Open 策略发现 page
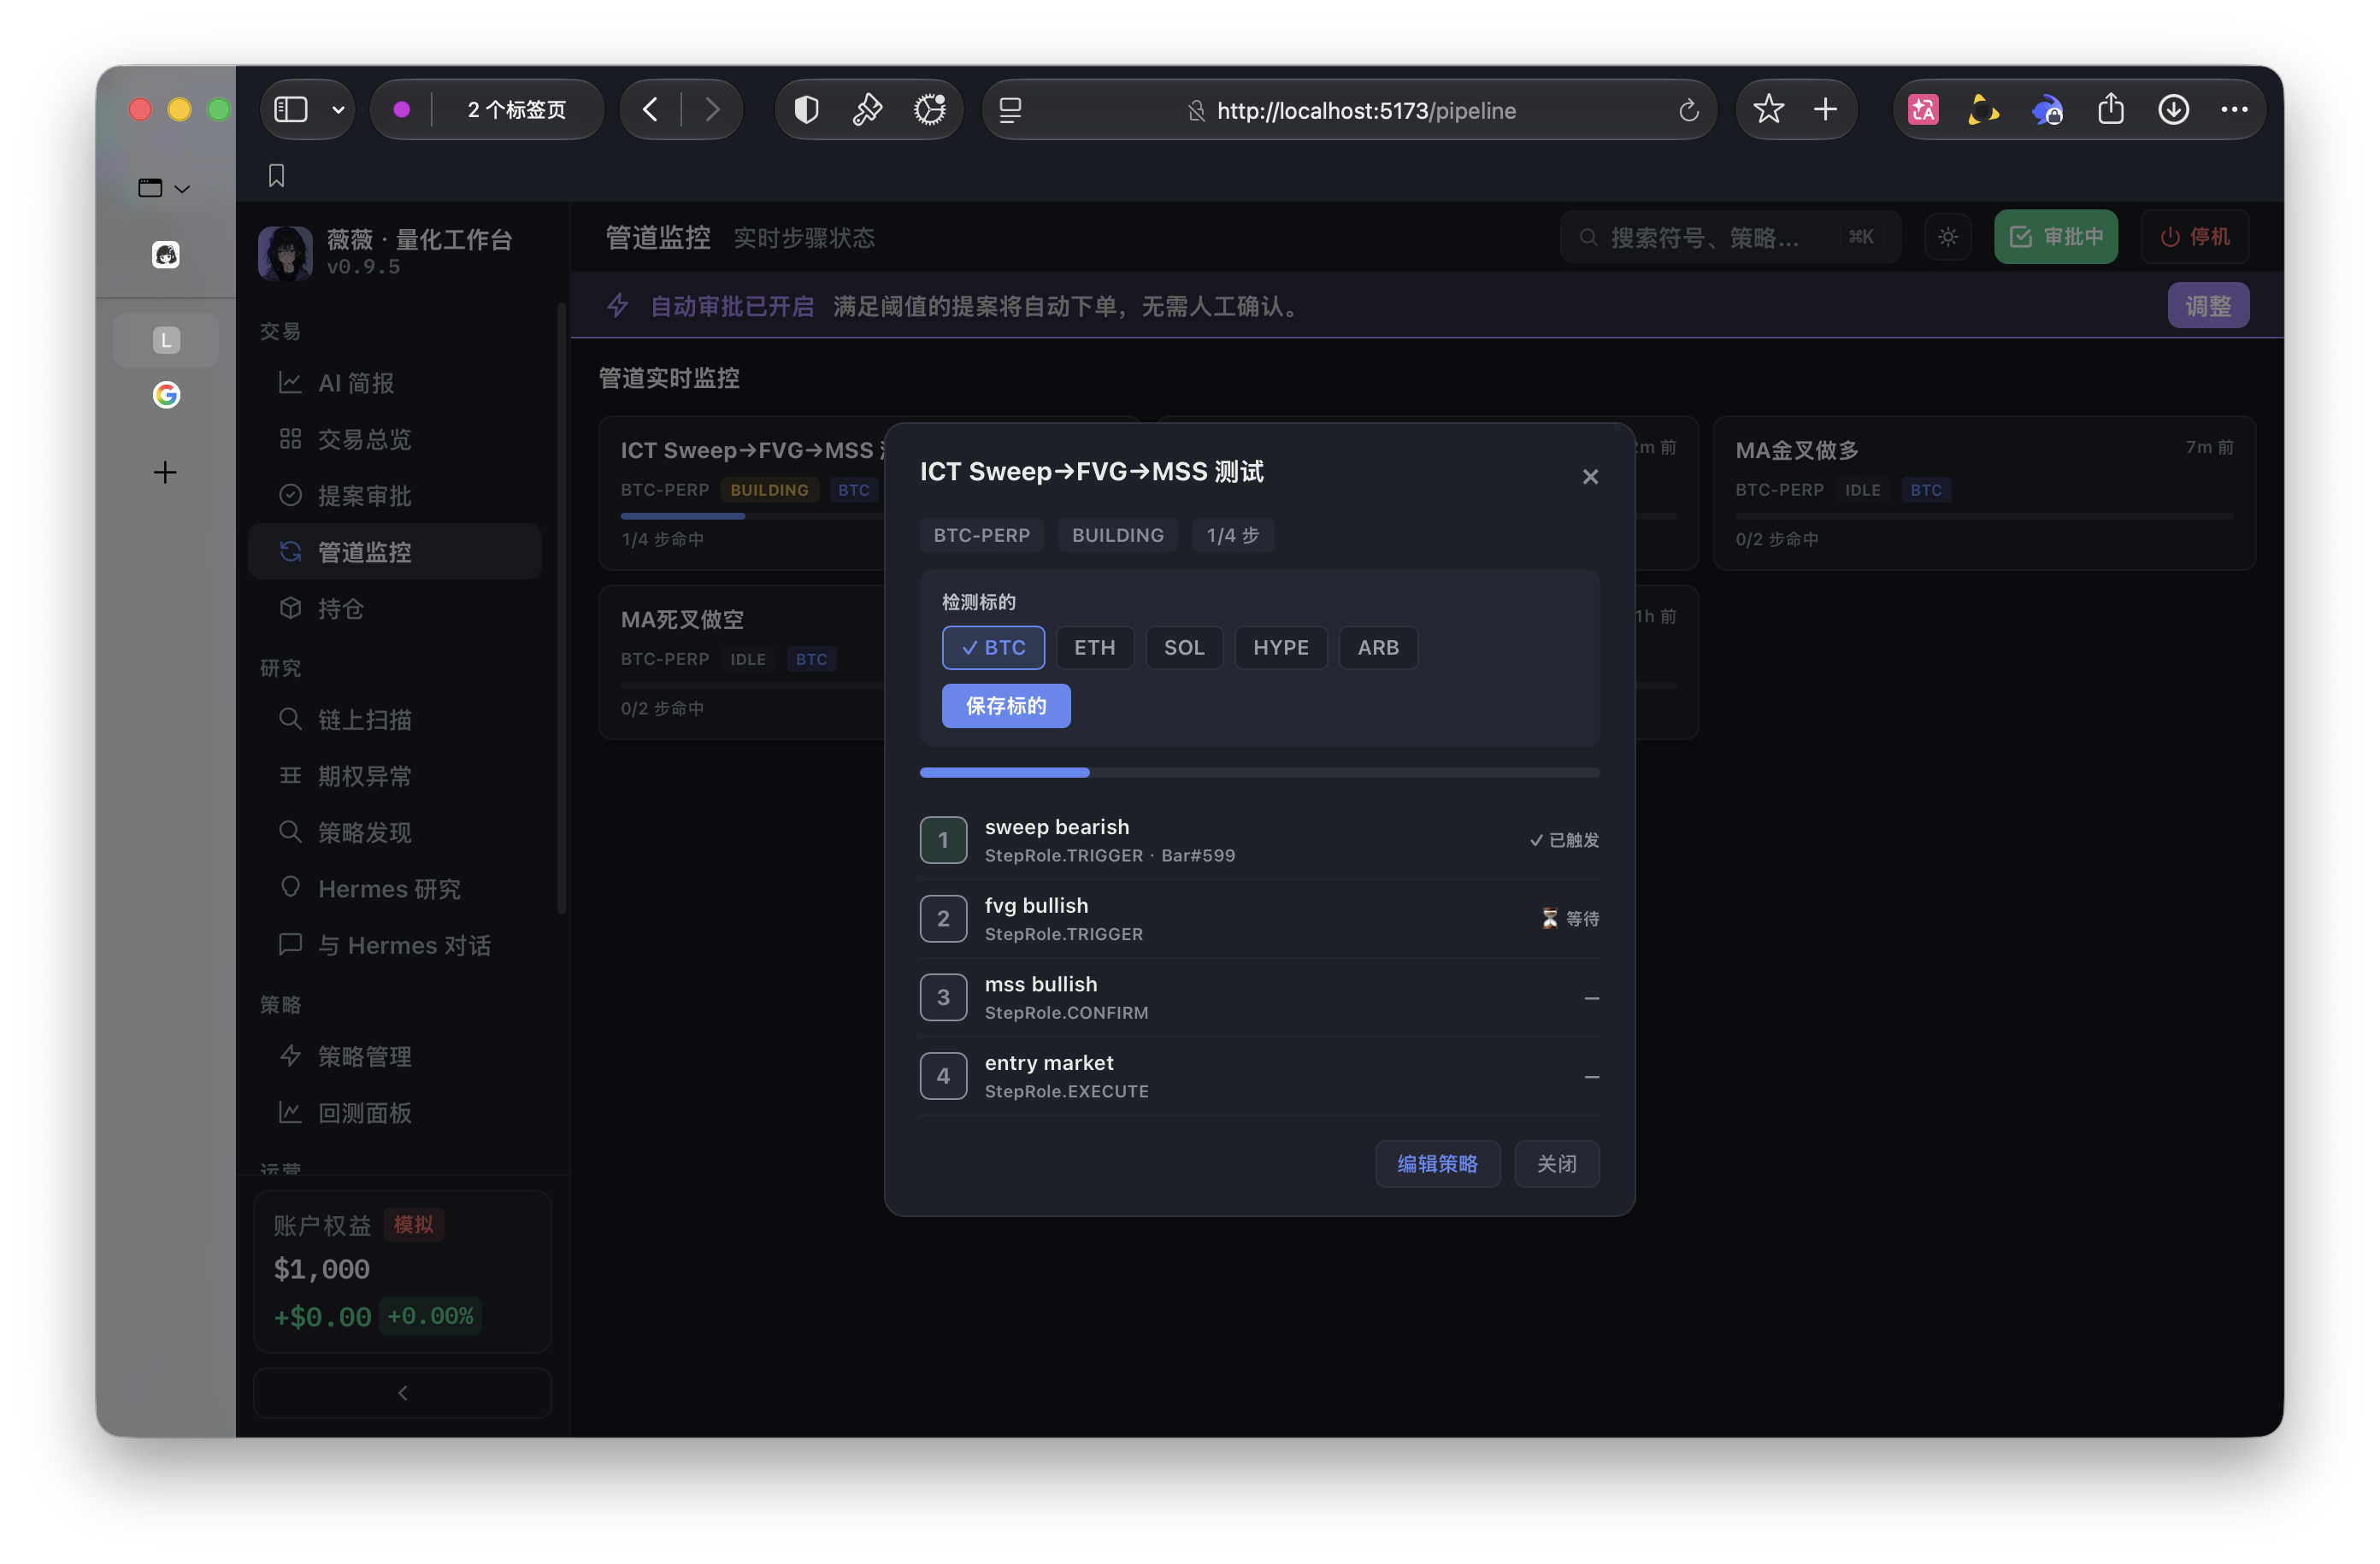This screenshot has height=1564, width=2380. click(394, 832)
